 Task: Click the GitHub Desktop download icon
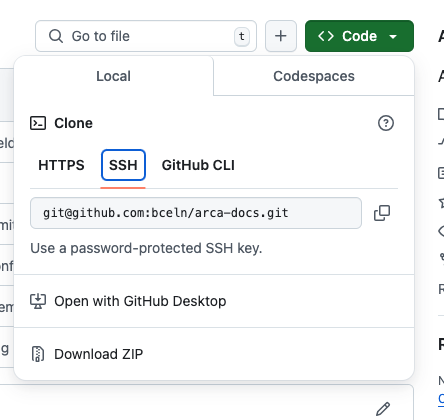(38, 301)
